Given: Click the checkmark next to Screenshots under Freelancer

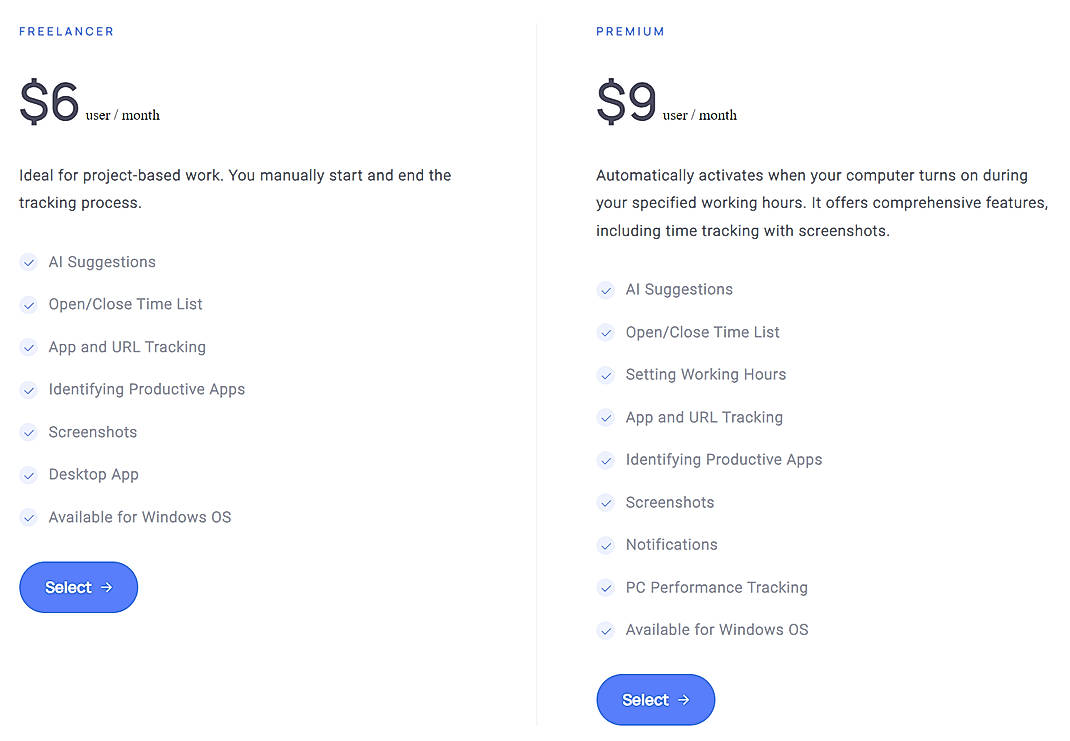Looking at the screenshot, I should pos(29,432).
